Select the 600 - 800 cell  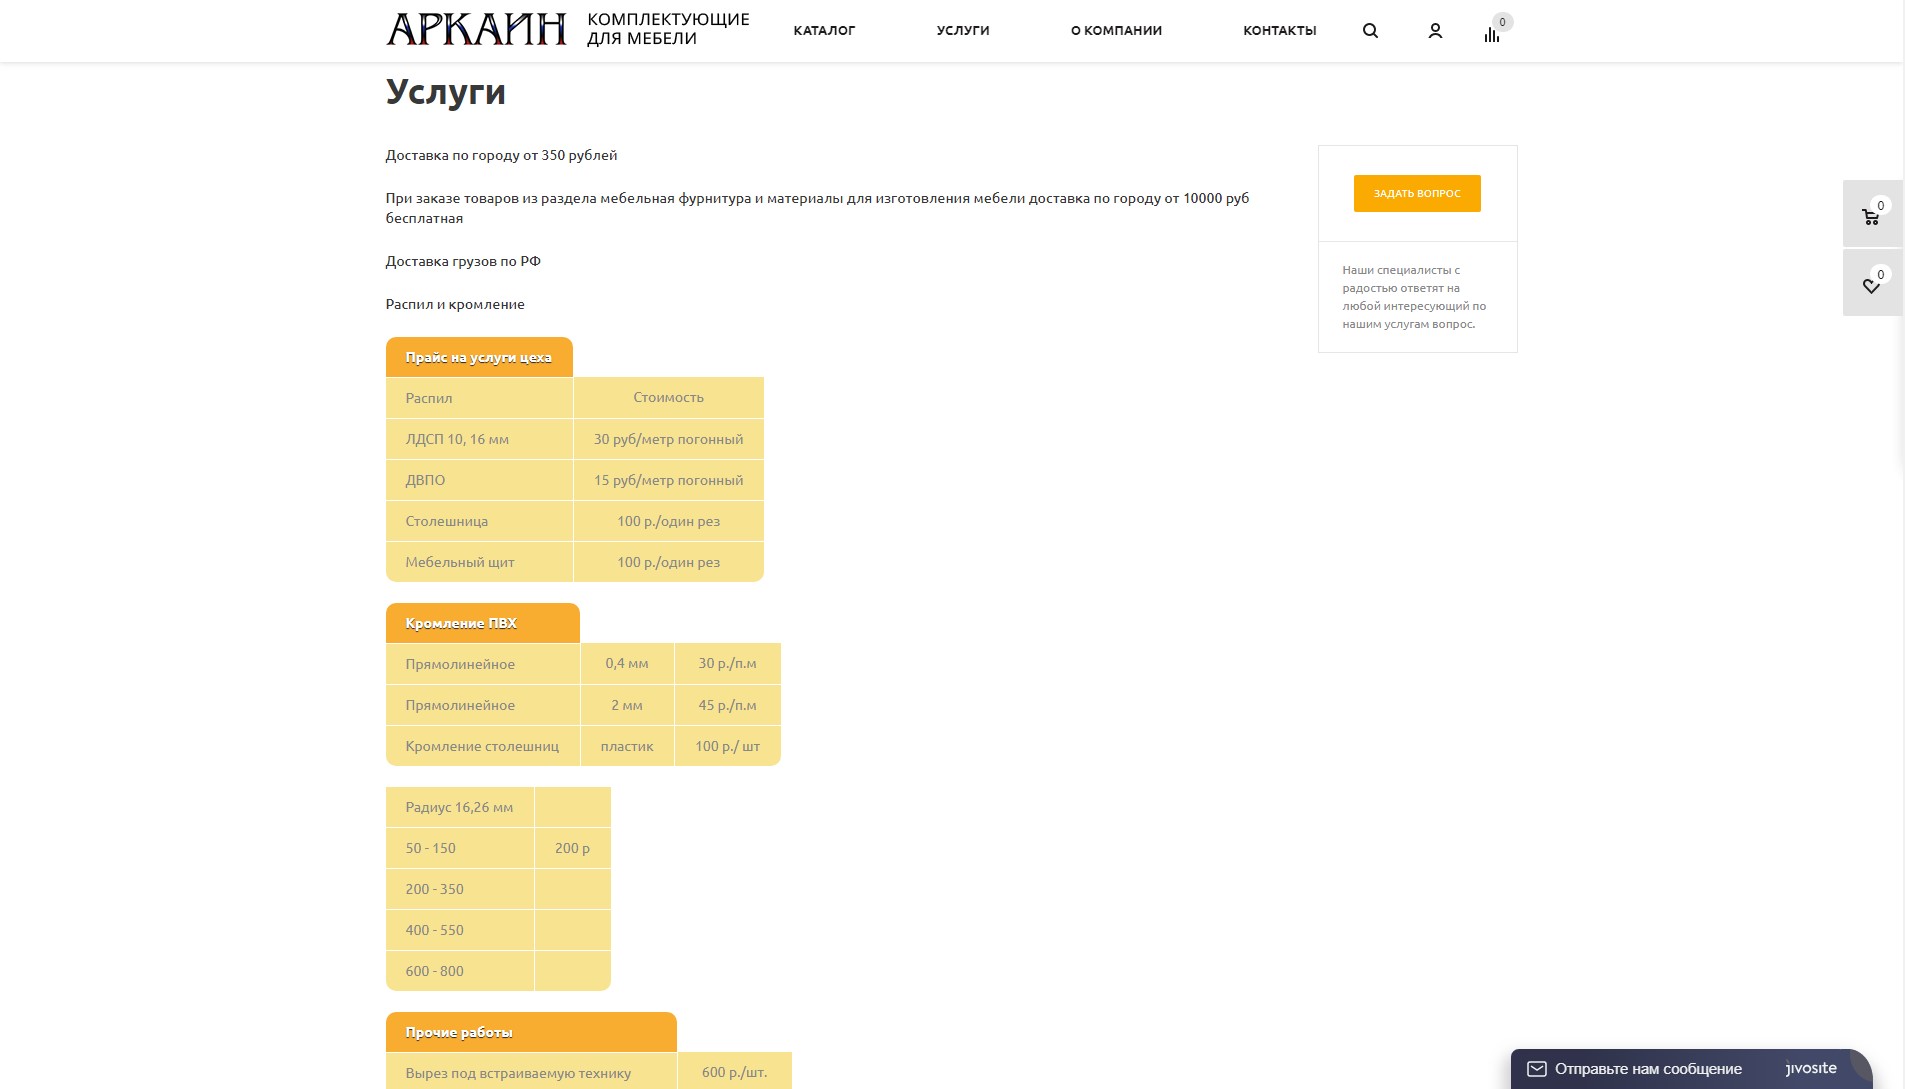(460, 971)
